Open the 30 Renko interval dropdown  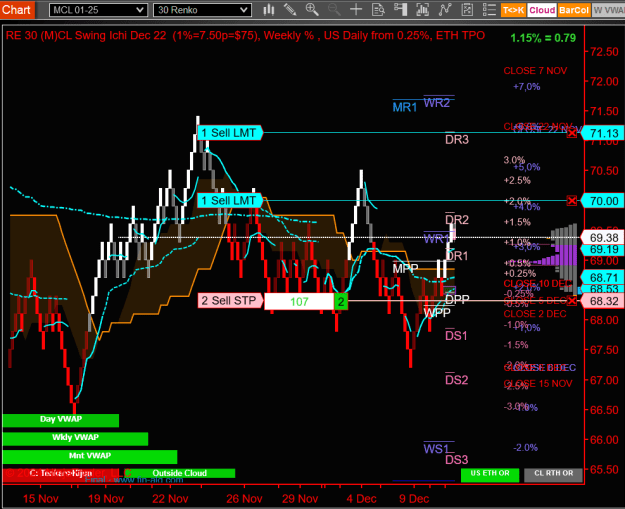[202, 10]
